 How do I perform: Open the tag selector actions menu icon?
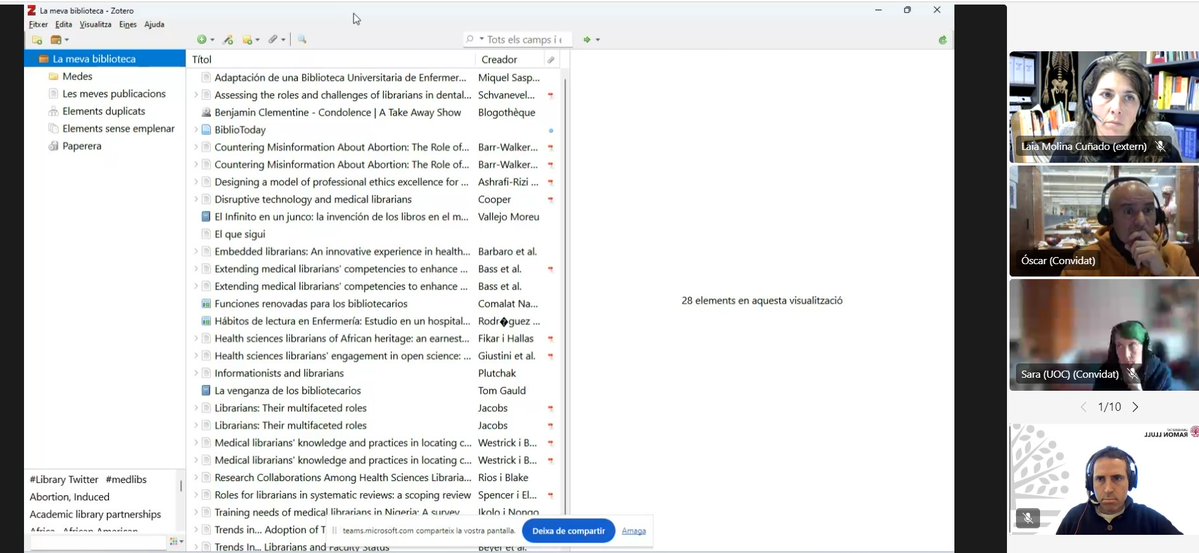pyautogui.click(x=176, y=542)
